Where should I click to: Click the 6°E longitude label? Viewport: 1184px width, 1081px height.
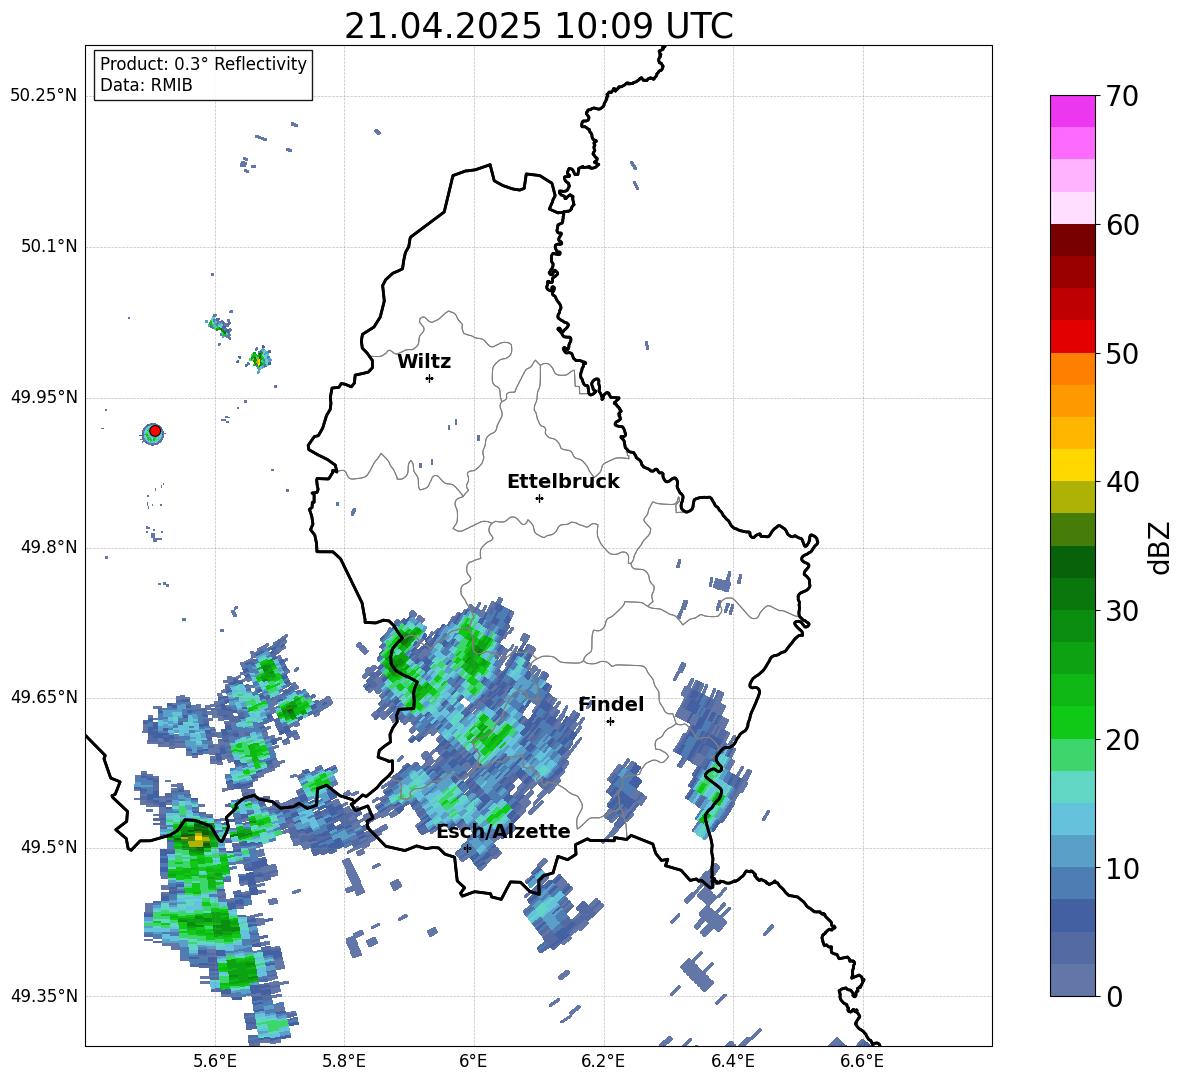pos(473,1061)
